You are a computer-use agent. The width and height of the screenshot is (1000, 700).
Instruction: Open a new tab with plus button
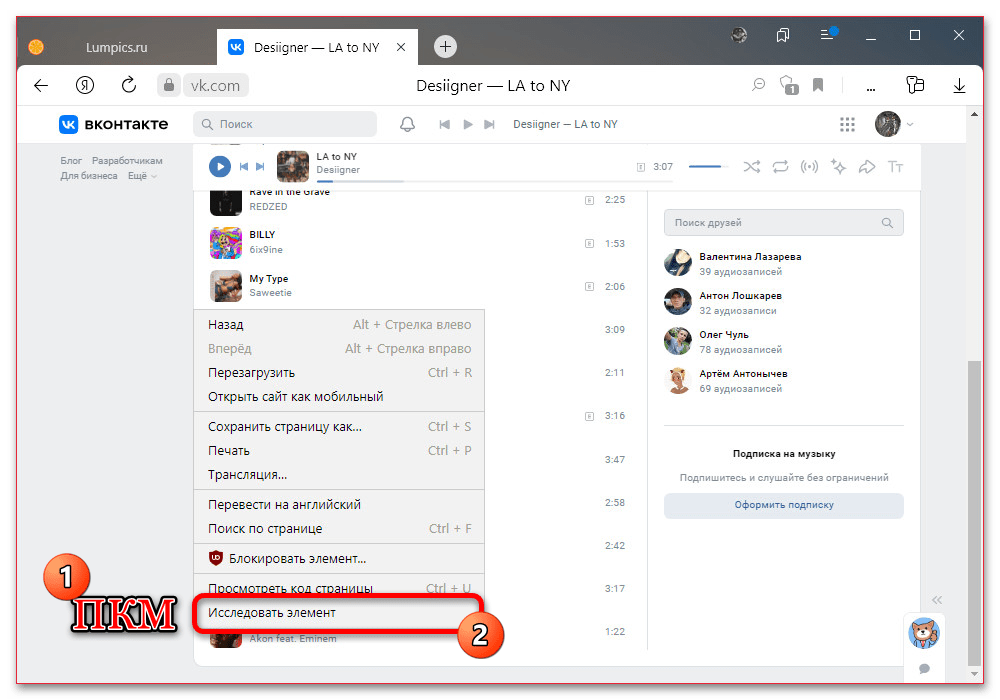445,47
